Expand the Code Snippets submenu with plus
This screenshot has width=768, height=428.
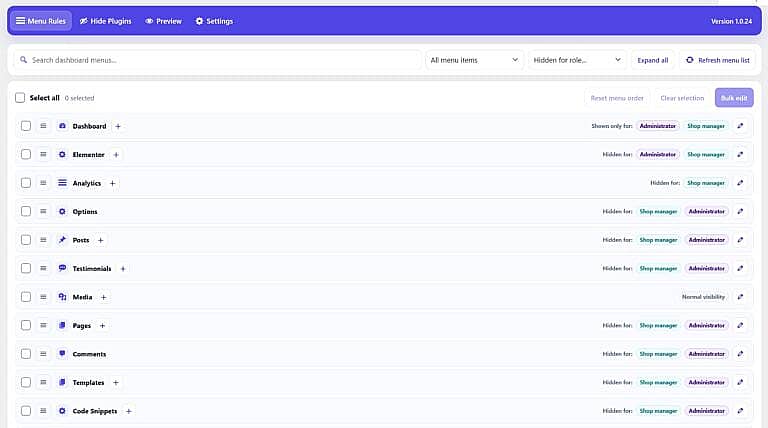click(128, 411)
